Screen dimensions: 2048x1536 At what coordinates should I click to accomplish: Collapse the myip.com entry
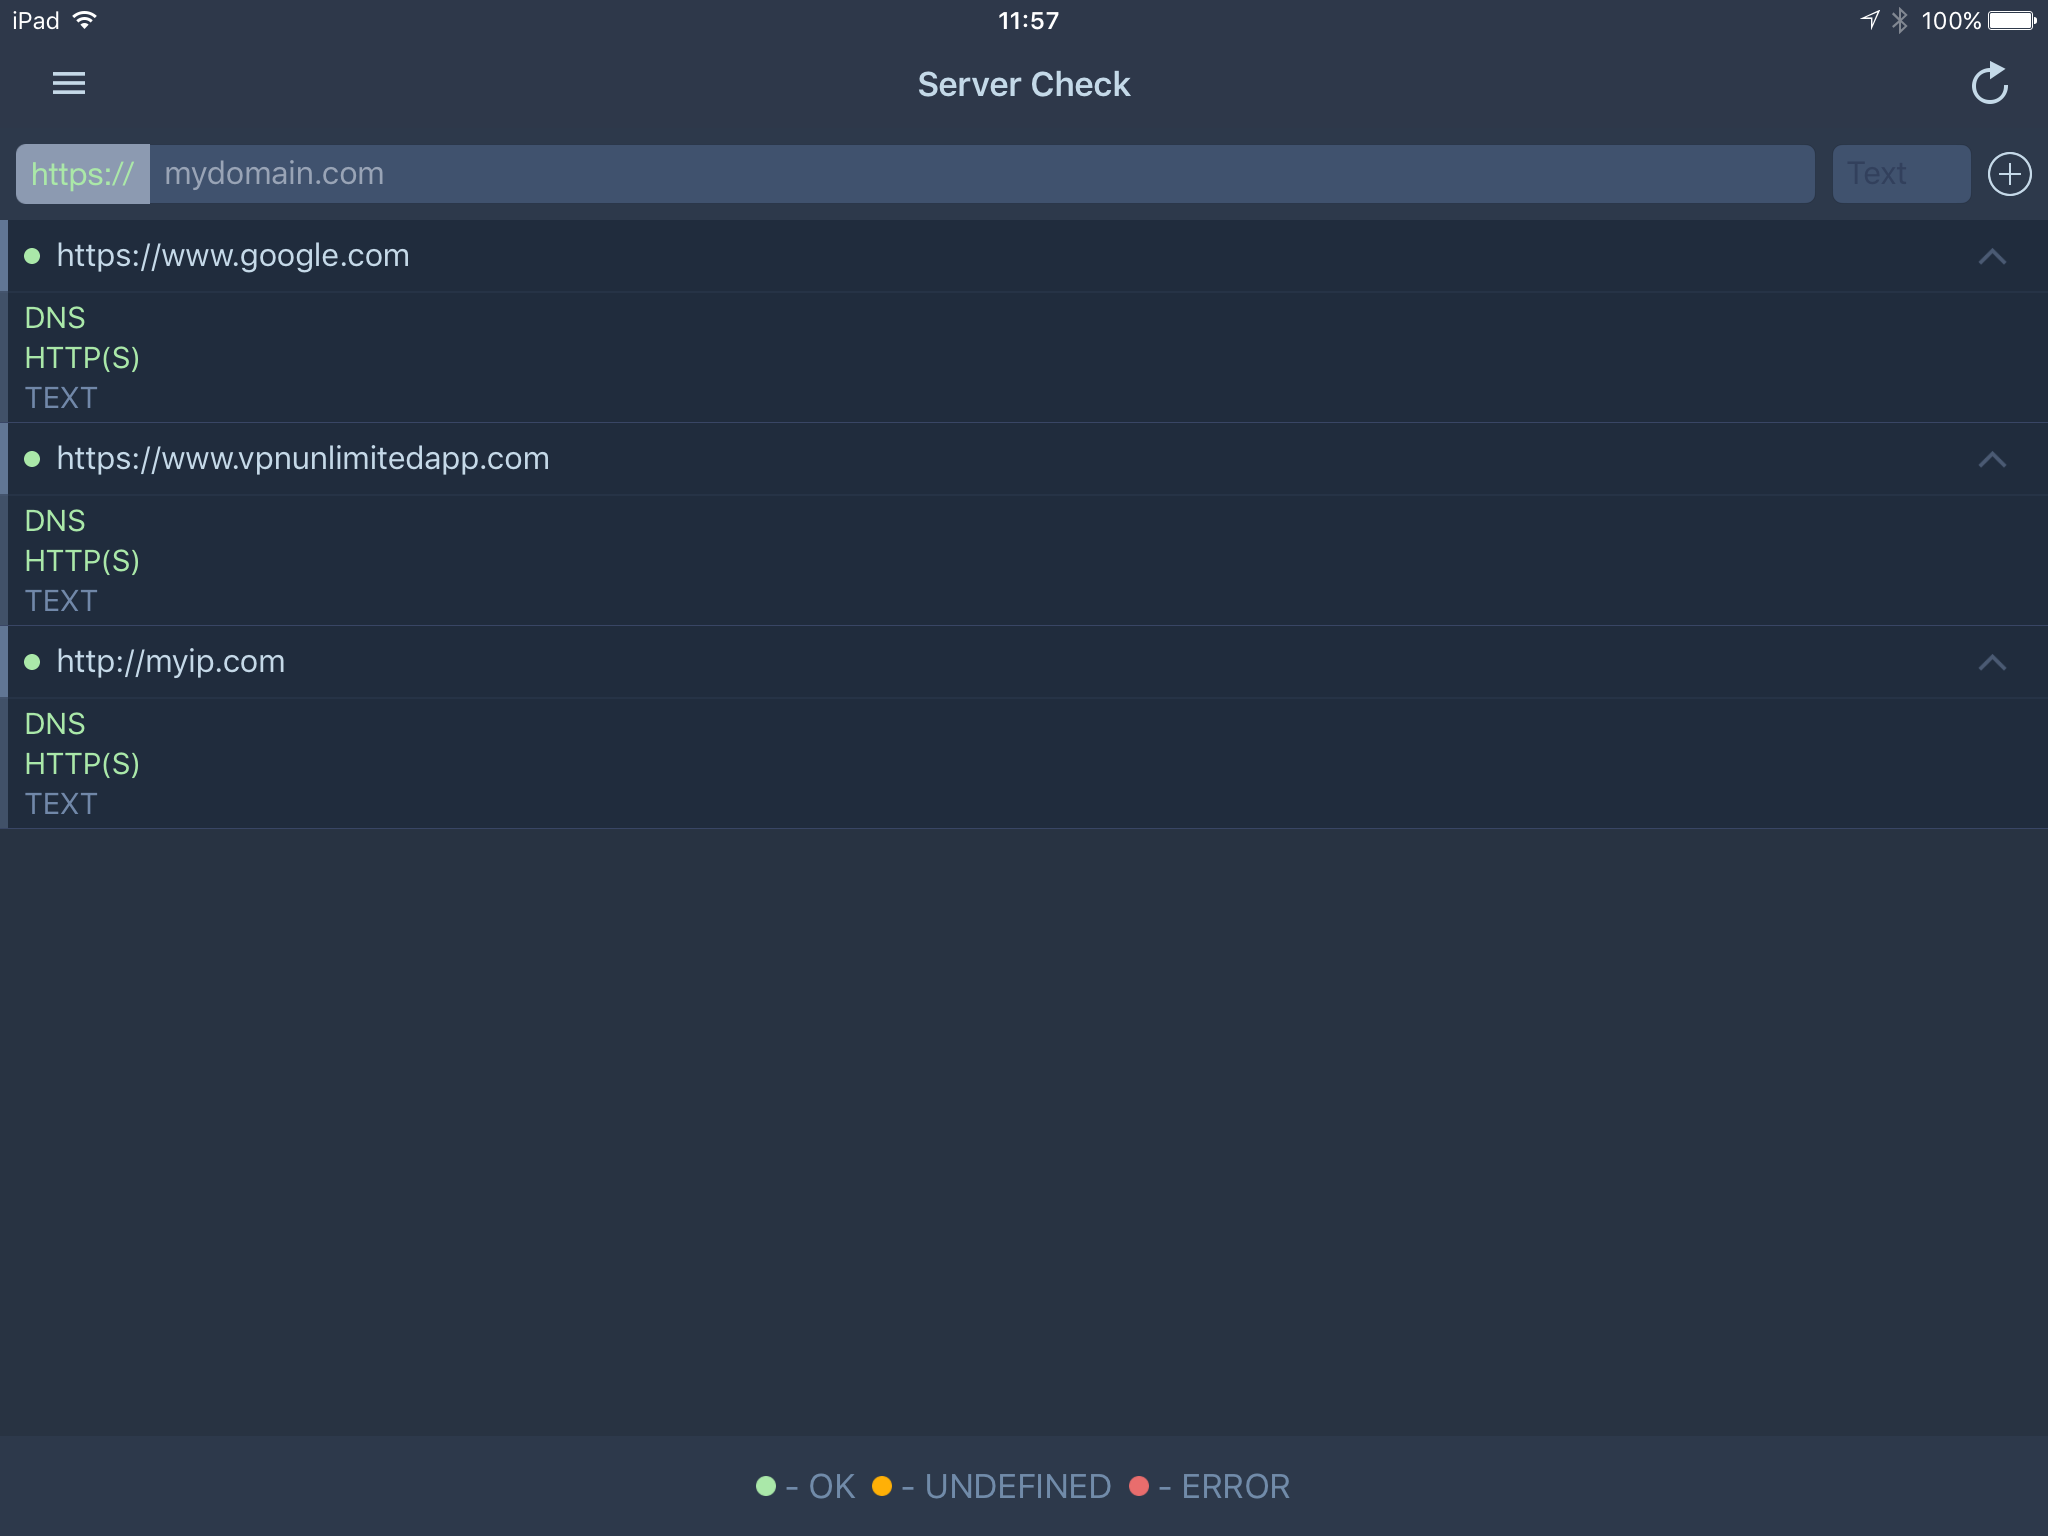pyautogui.click(x=1992, y=663)
